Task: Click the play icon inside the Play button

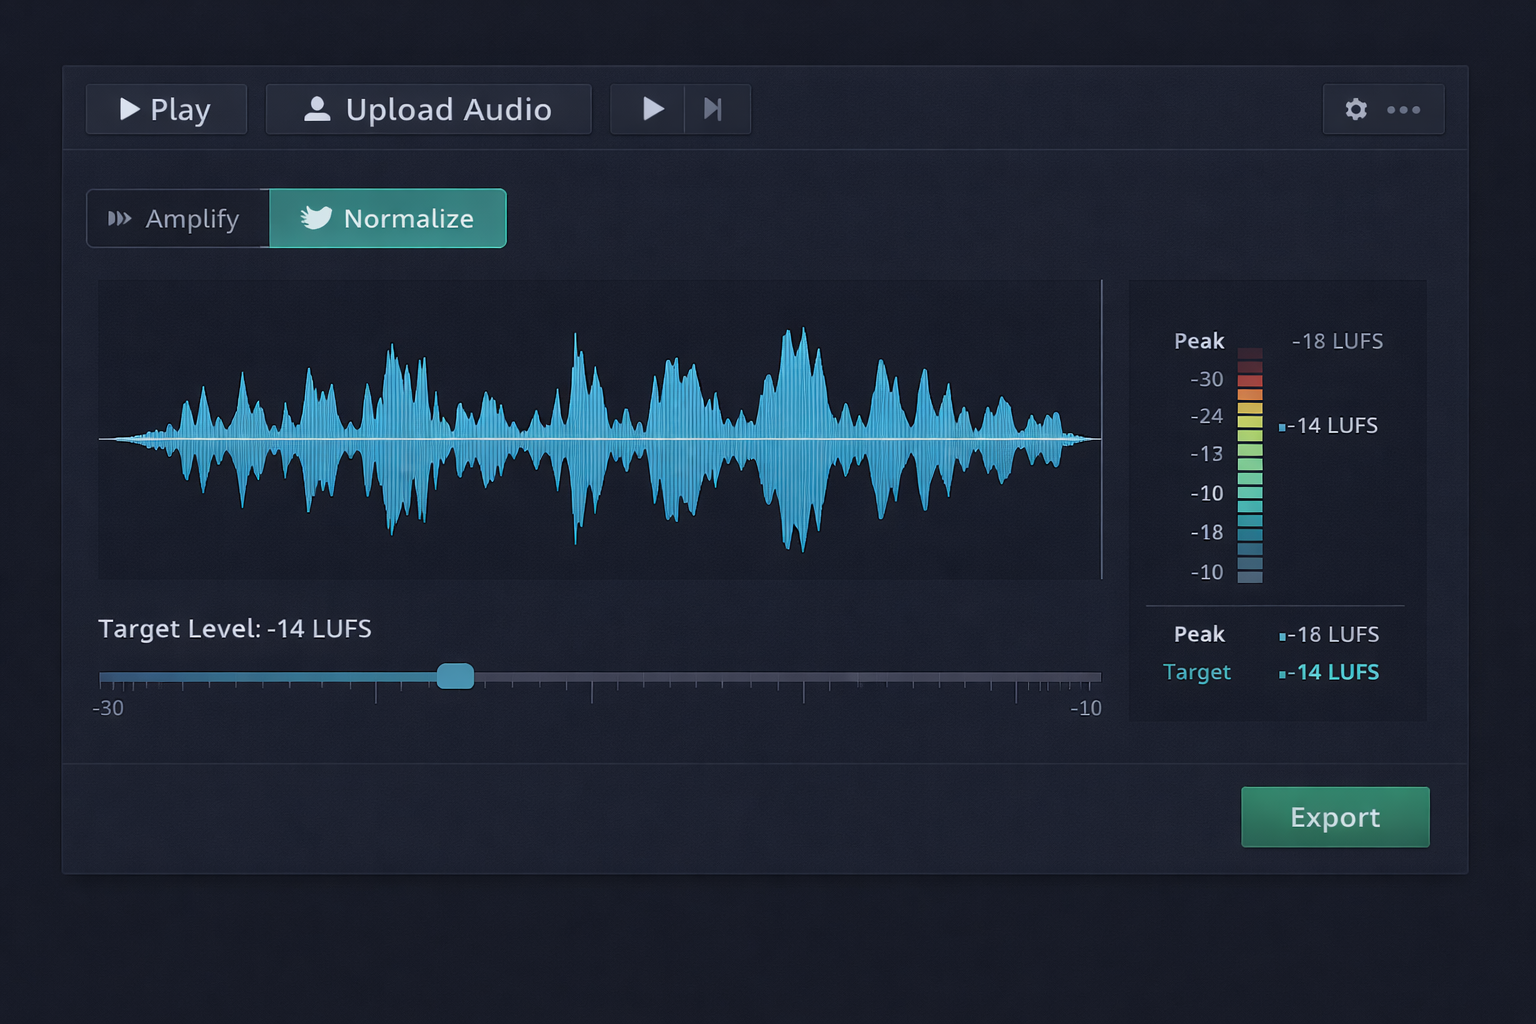Action: pos(128,109)
